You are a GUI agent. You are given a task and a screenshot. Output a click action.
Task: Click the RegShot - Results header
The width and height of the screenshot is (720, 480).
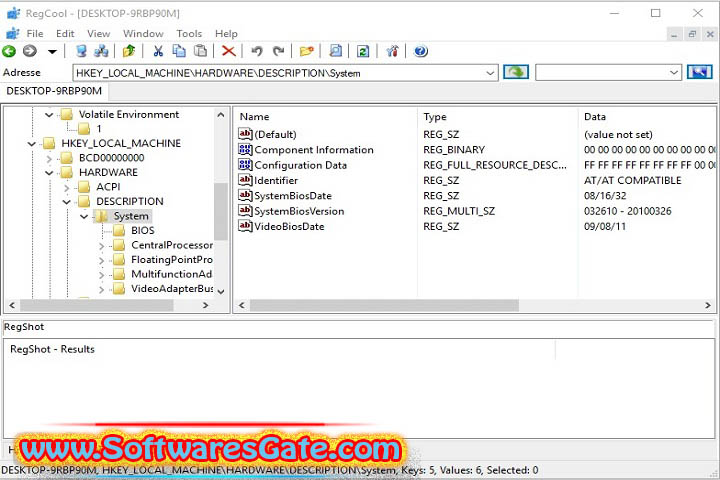[x=52, y=349]
